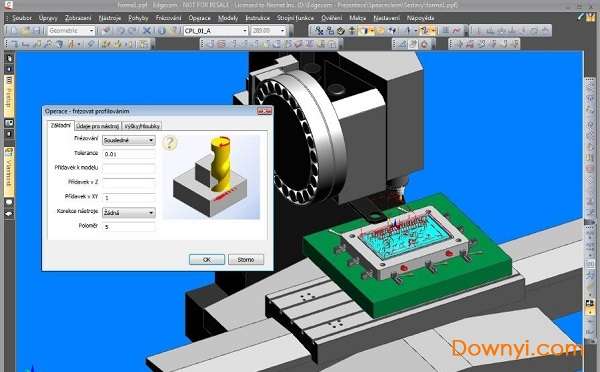Open the 200.00 level dropdown in toolbar
600x372 pixels.
[269, 31]
